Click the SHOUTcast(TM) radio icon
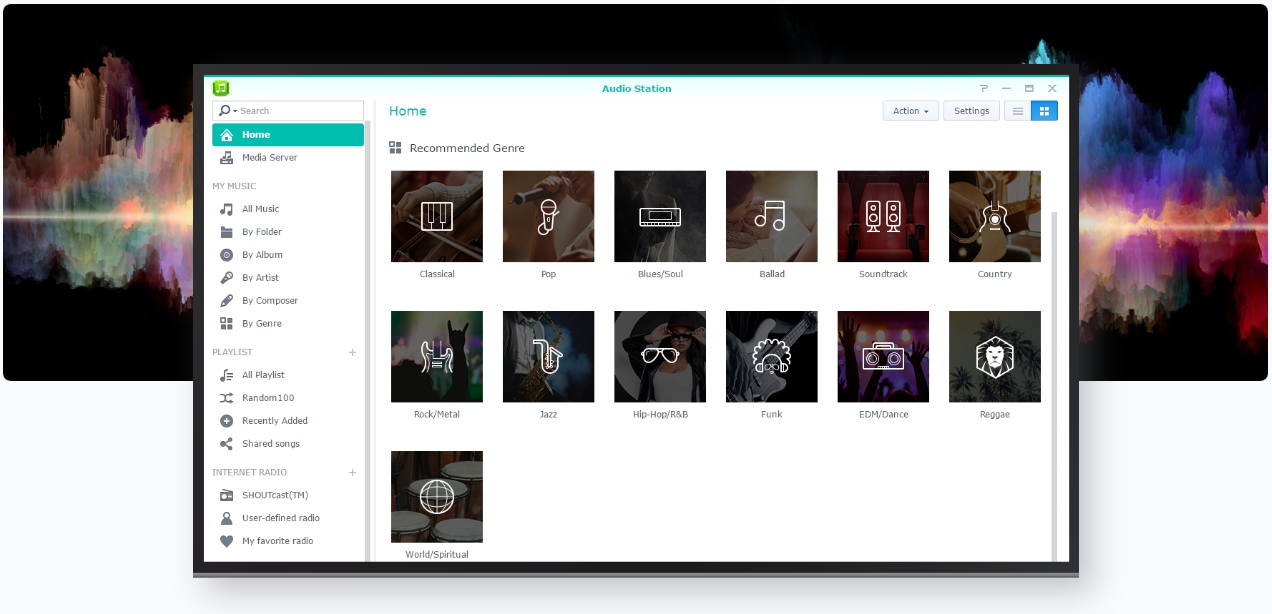The width and height of the screenshot is (1272, 614). coord(226,495)
